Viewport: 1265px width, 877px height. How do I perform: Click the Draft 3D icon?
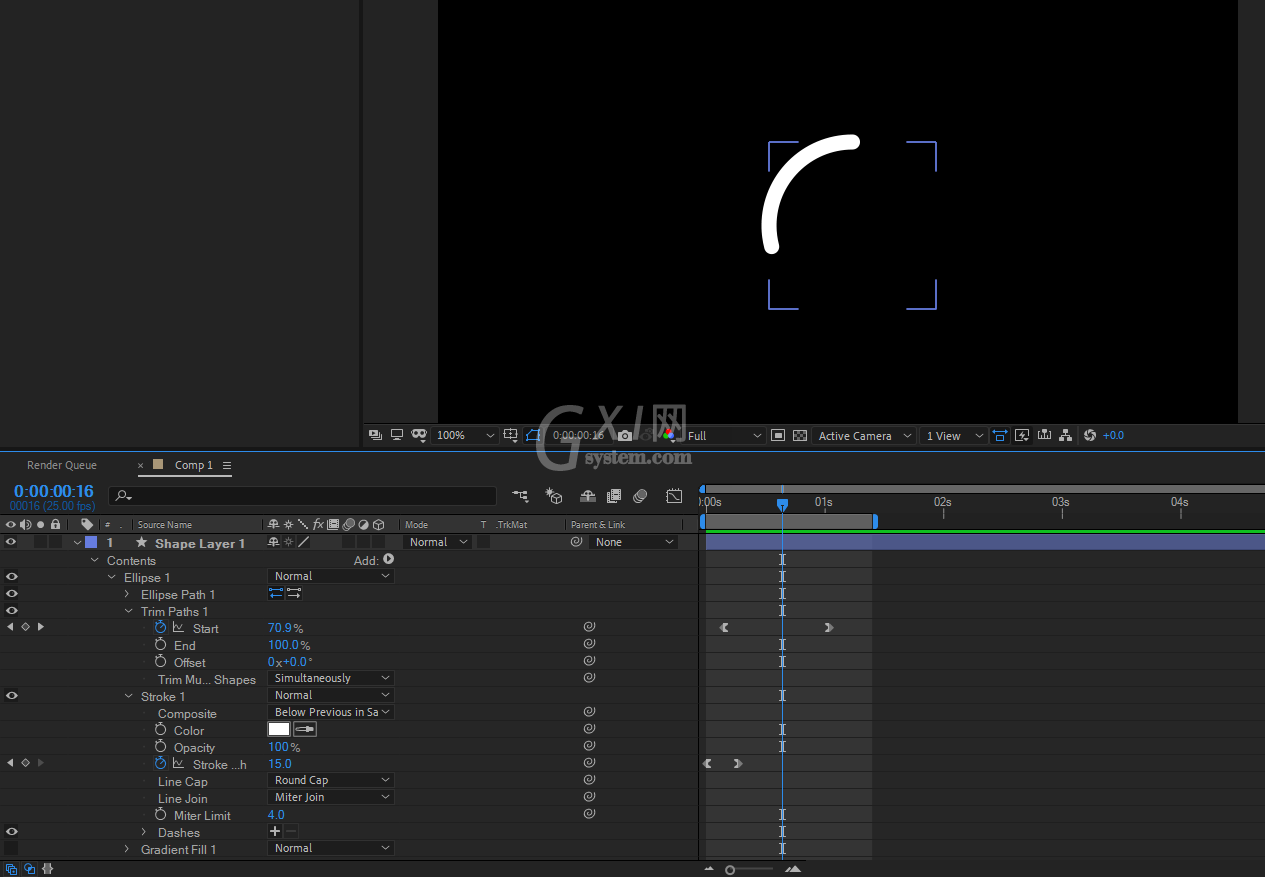[x=553, y=495]
